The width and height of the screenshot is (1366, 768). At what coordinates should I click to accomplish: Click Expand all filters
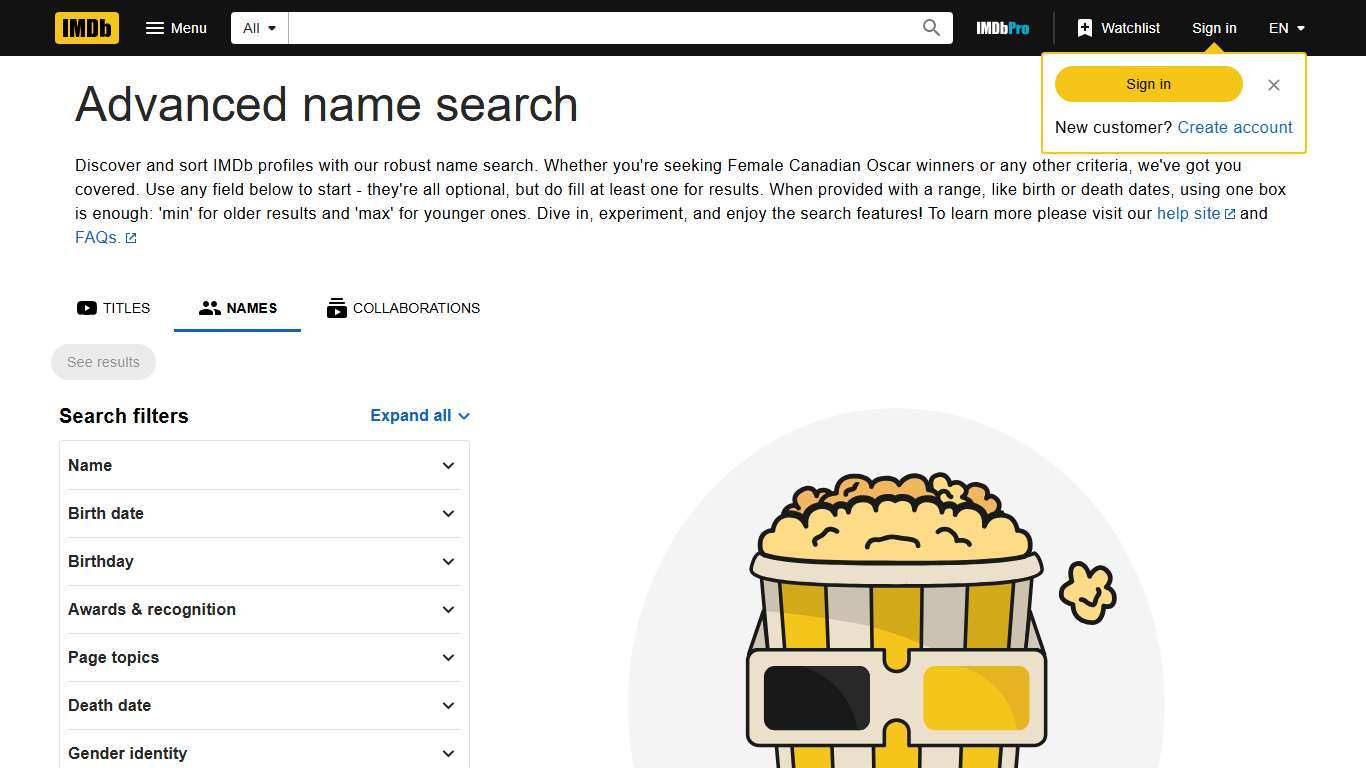(x=419, y=415)
